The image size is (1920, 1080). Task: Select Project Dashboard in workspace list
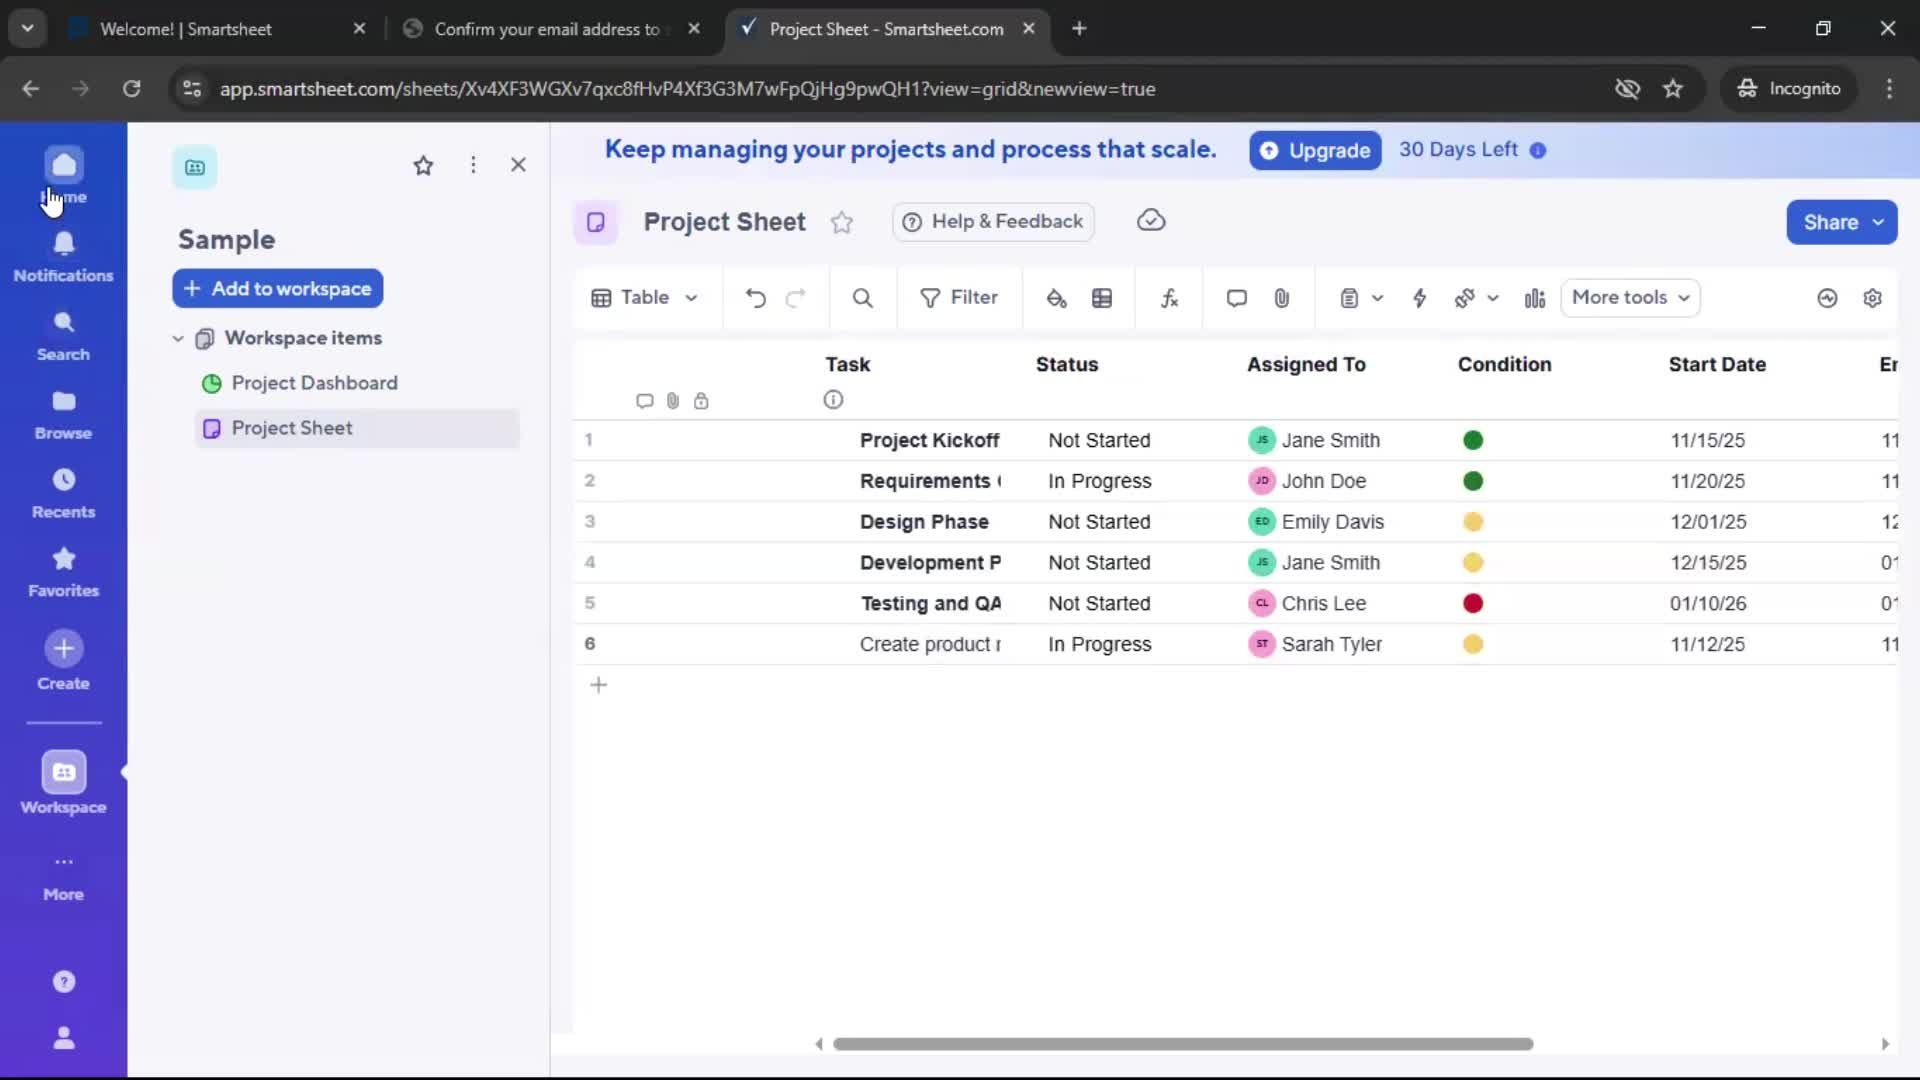(x=314, y=383)
